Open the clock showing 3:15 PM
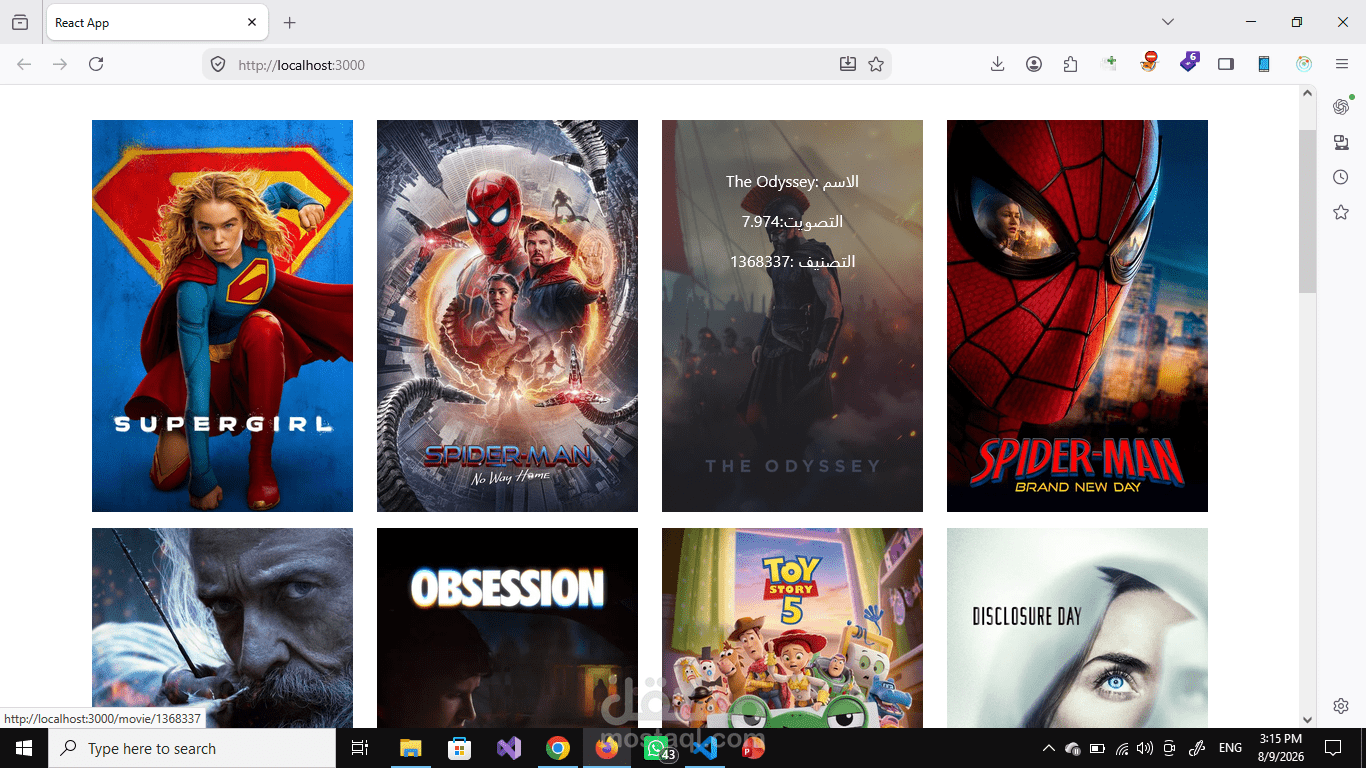The image size is (1366, 768). [x=1279, y=748]
